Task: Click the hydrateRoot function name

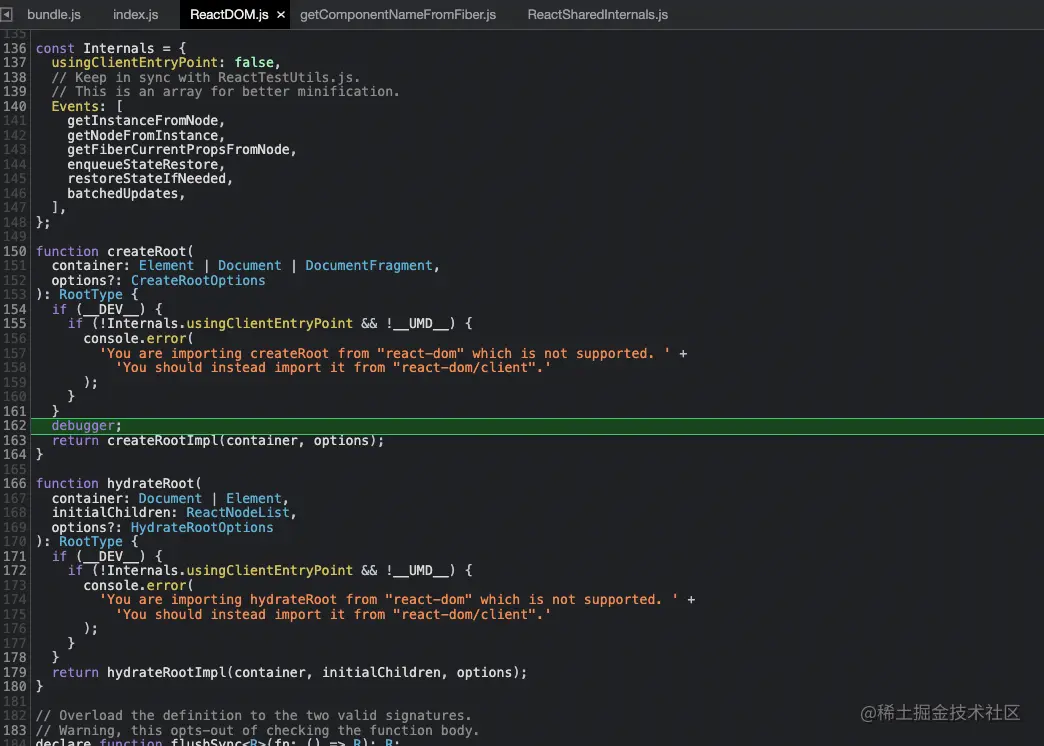Action: click(150, 484)
